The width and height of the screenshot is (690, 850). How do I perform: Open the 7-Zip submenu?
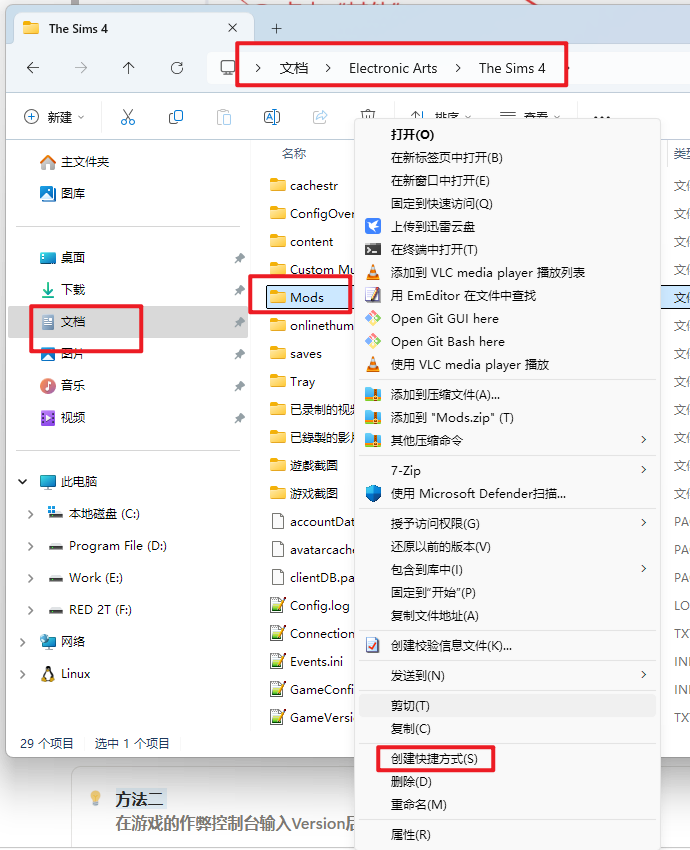[x=507, y=471]
